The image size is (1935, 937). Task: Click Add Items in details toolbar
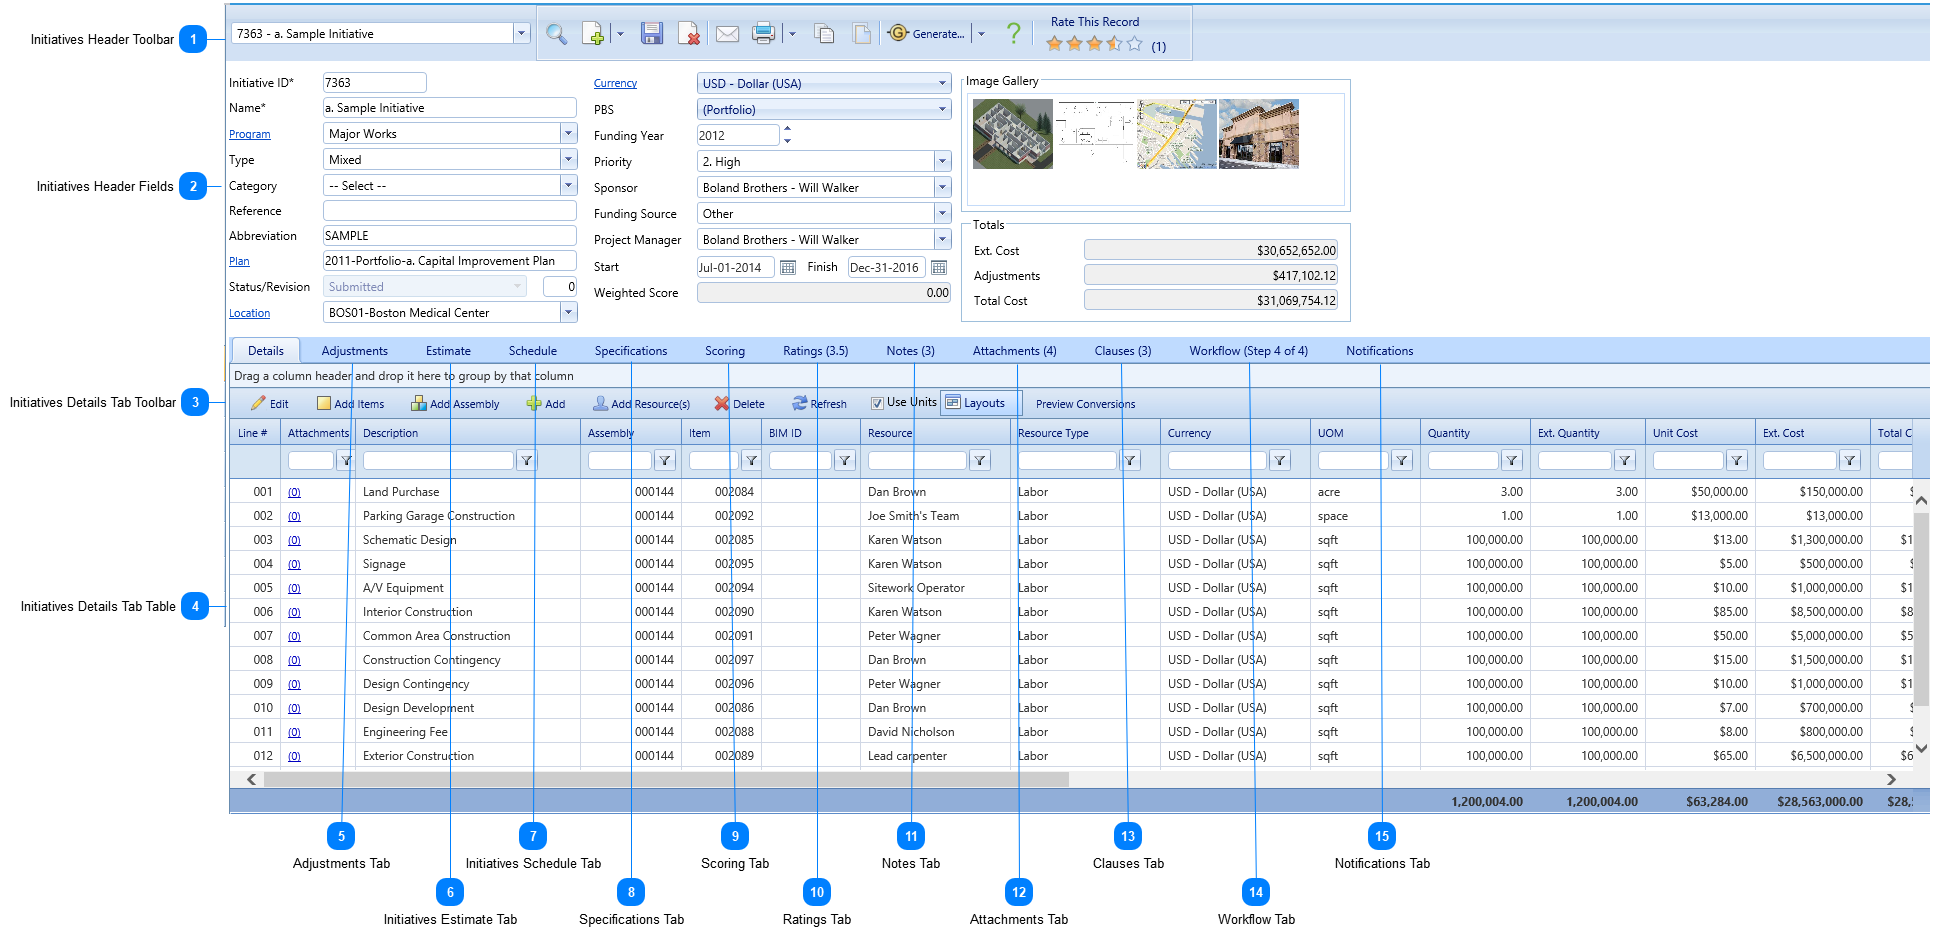click(x=351, y=404)
